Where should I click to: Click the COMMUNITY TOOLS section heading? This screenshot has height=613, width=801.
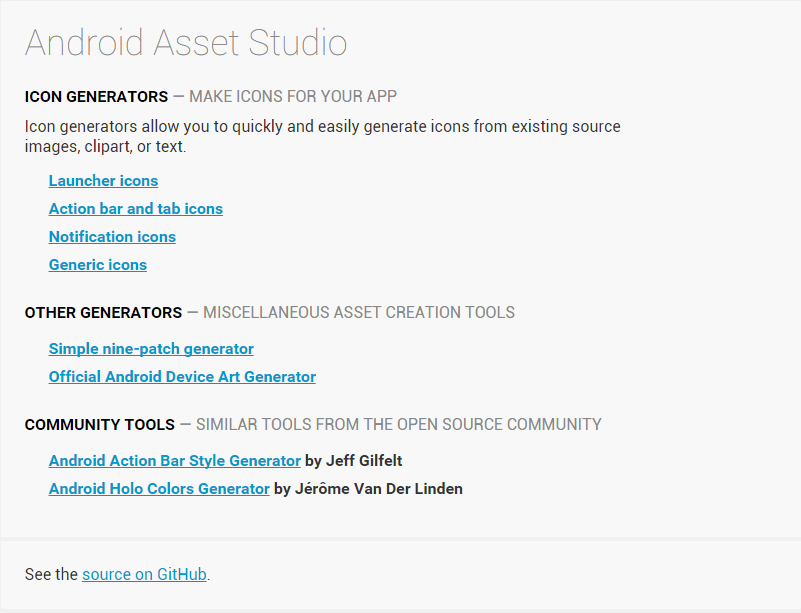[x=100, y=425]
